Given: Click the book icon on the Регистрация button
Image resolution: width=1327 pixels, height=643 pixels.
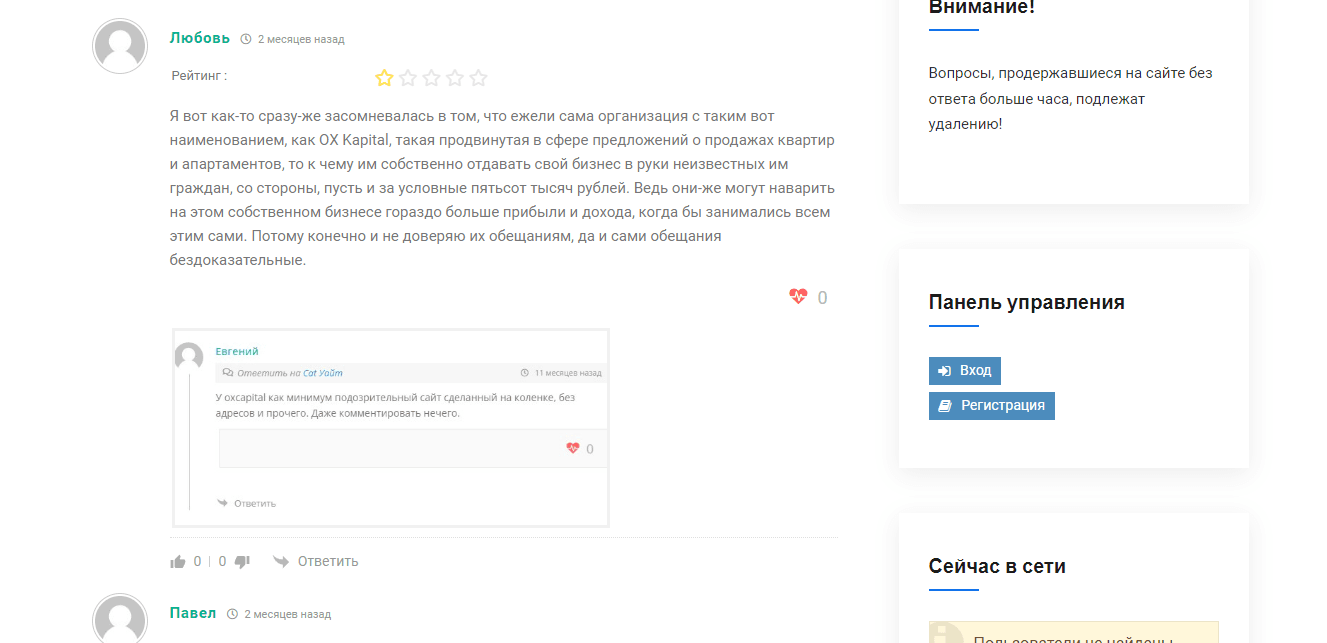Looking at the screenshot, I should 944,405.
